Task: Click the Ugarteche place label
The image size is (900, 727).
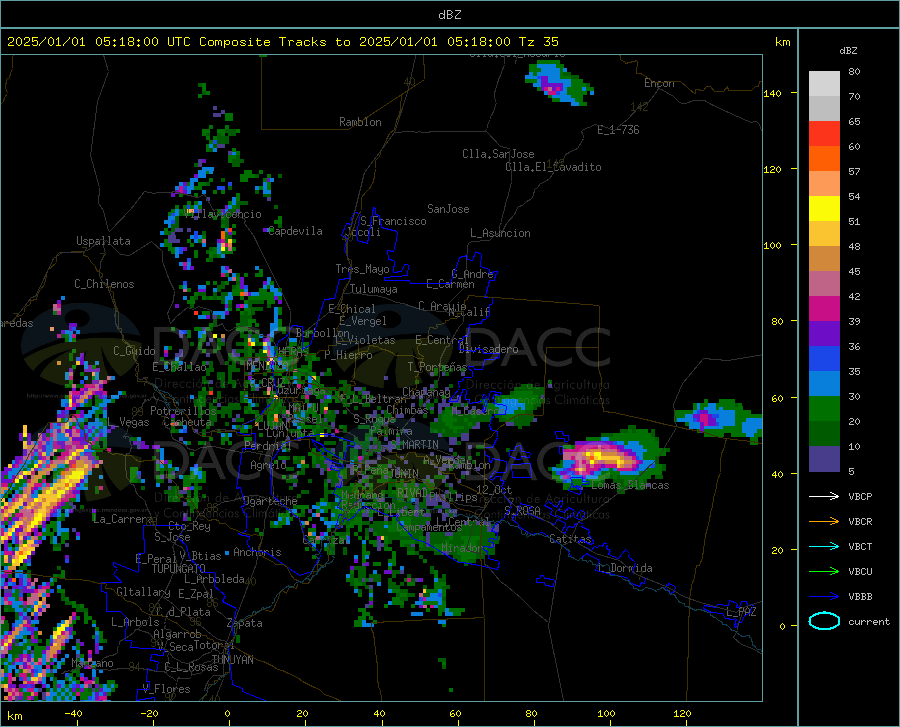Action: click(x=270, y=501)
